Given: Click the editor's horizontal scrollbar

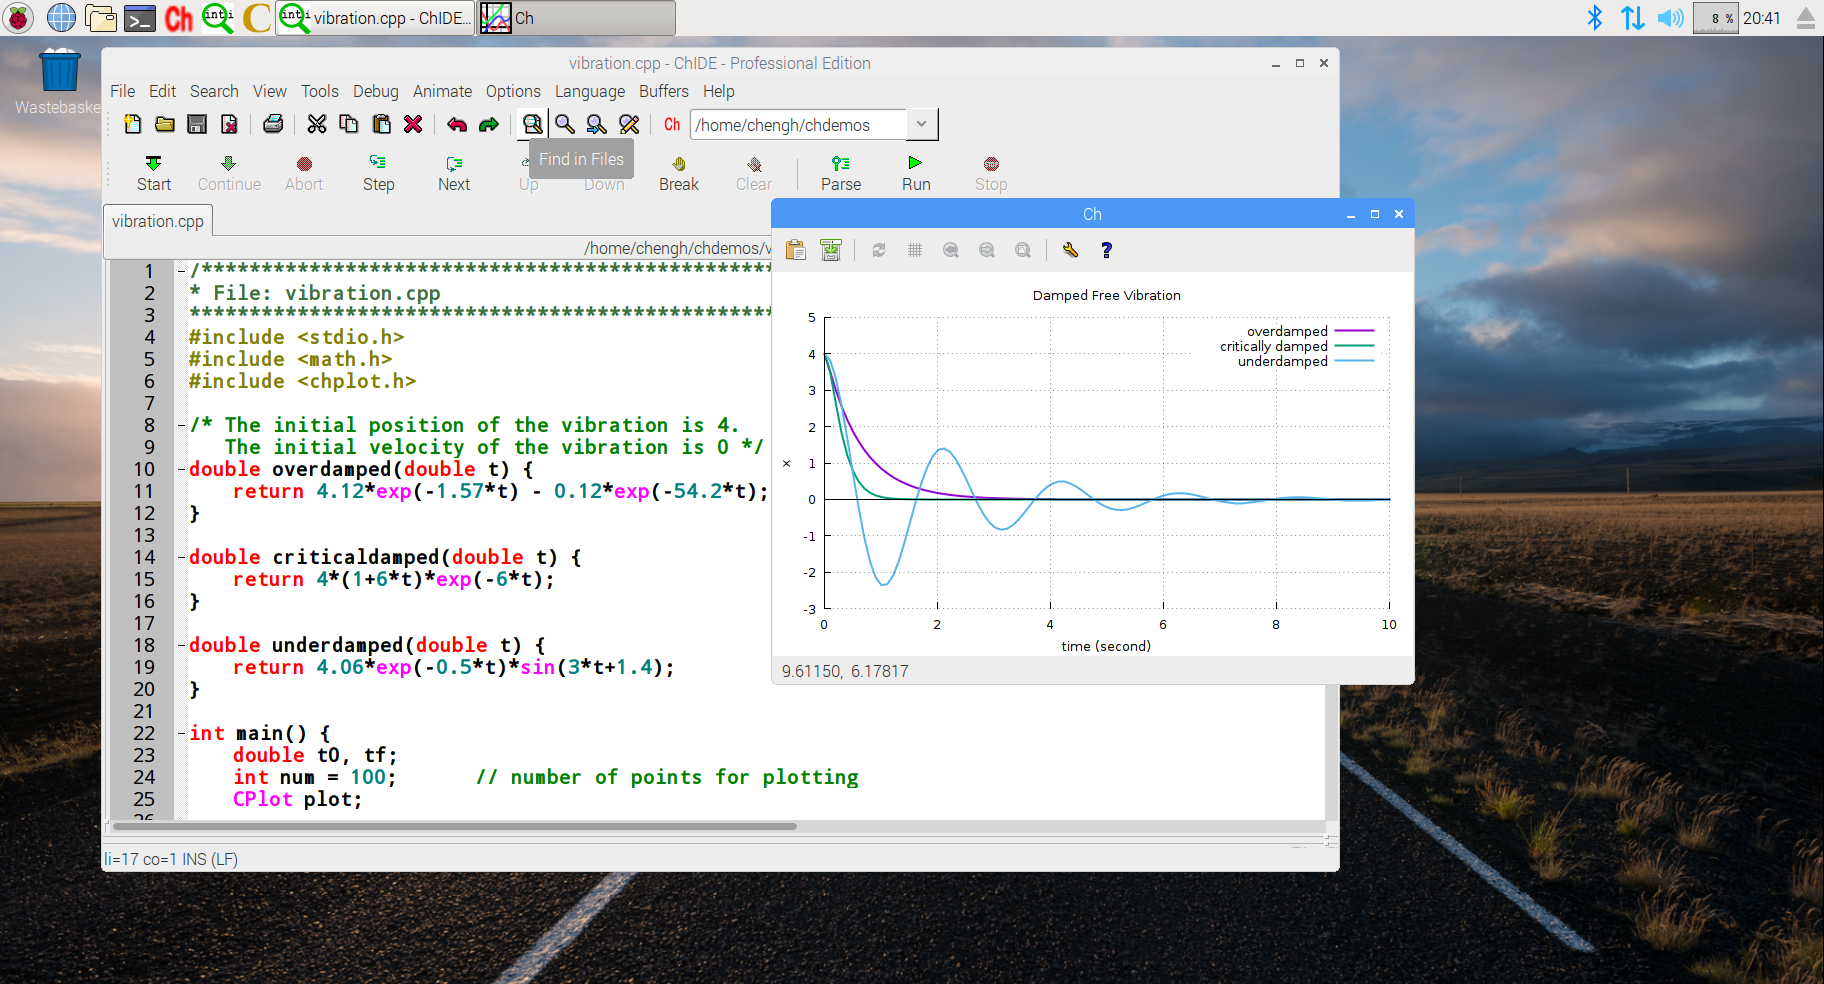Looking at the screenshot, I should tap(455, 826).
